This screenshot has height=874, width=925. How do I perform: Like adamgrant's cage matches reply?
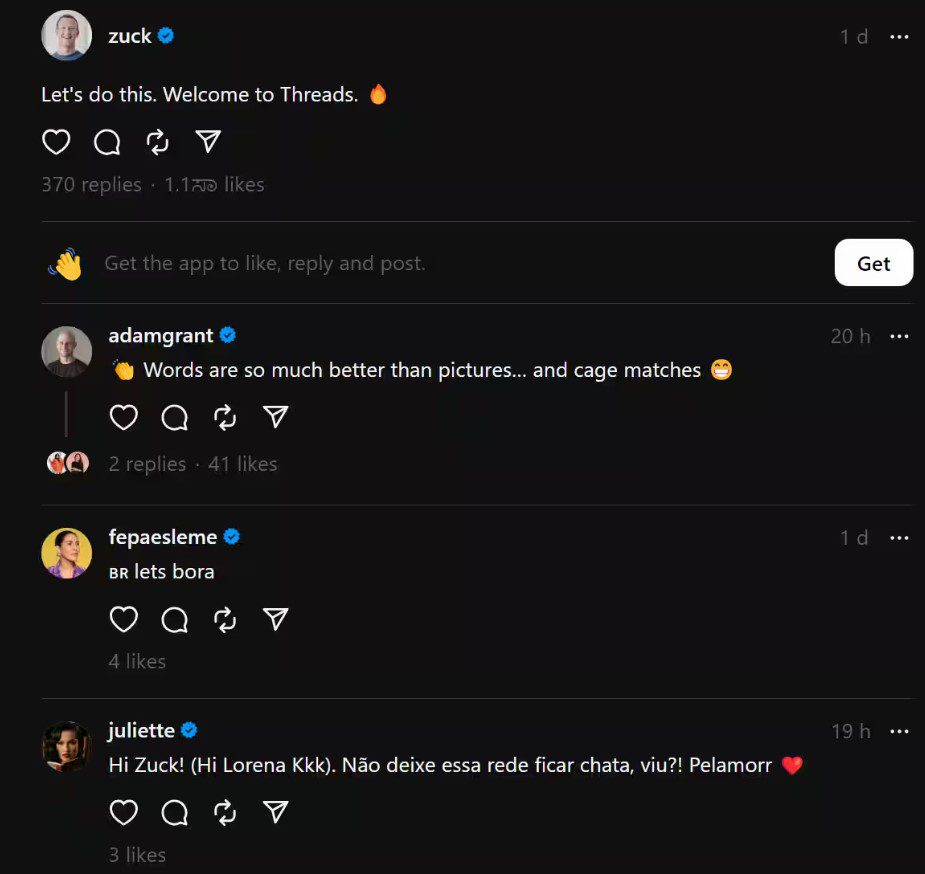[x=124, y=418]
